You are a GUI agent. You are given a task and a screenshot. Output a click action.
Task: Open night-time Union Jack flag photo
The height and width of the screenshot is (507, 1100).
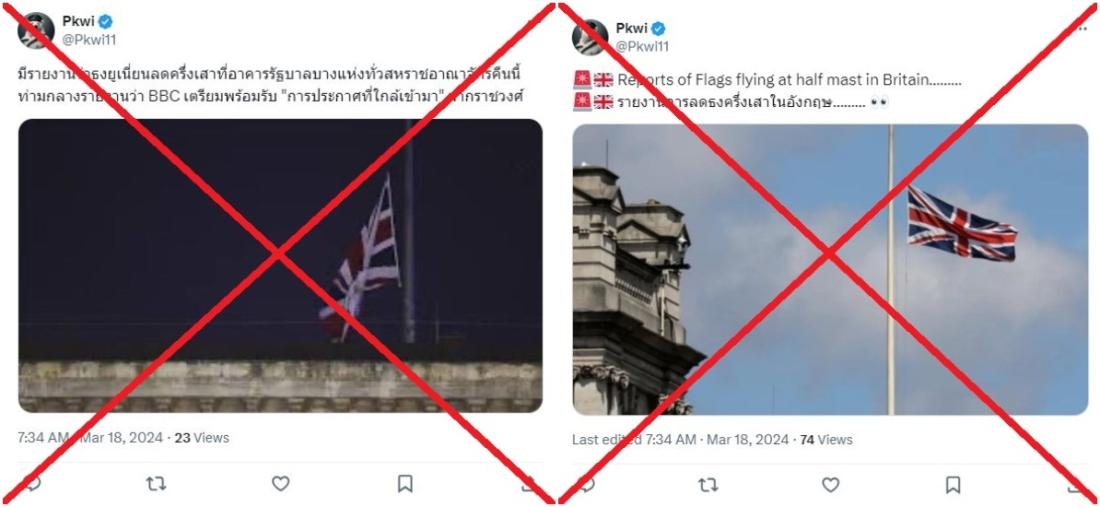(280, 266)
